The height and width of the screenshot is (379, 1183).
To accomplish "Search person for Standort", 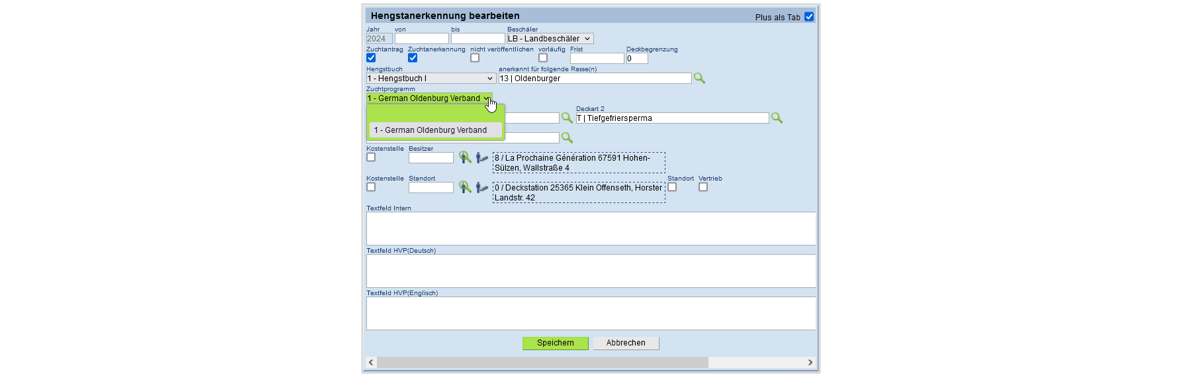I will point(465,186).
